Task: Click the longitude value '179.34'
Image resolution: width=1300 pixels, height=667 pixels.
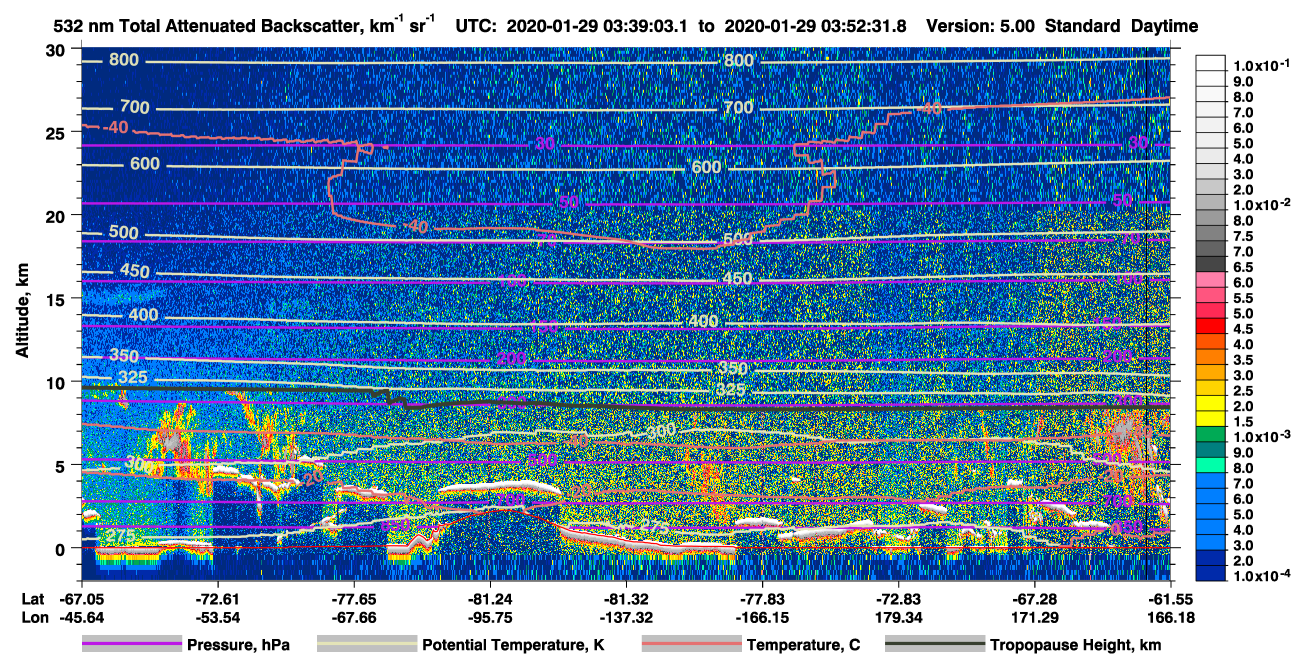Action: [898, 617]
